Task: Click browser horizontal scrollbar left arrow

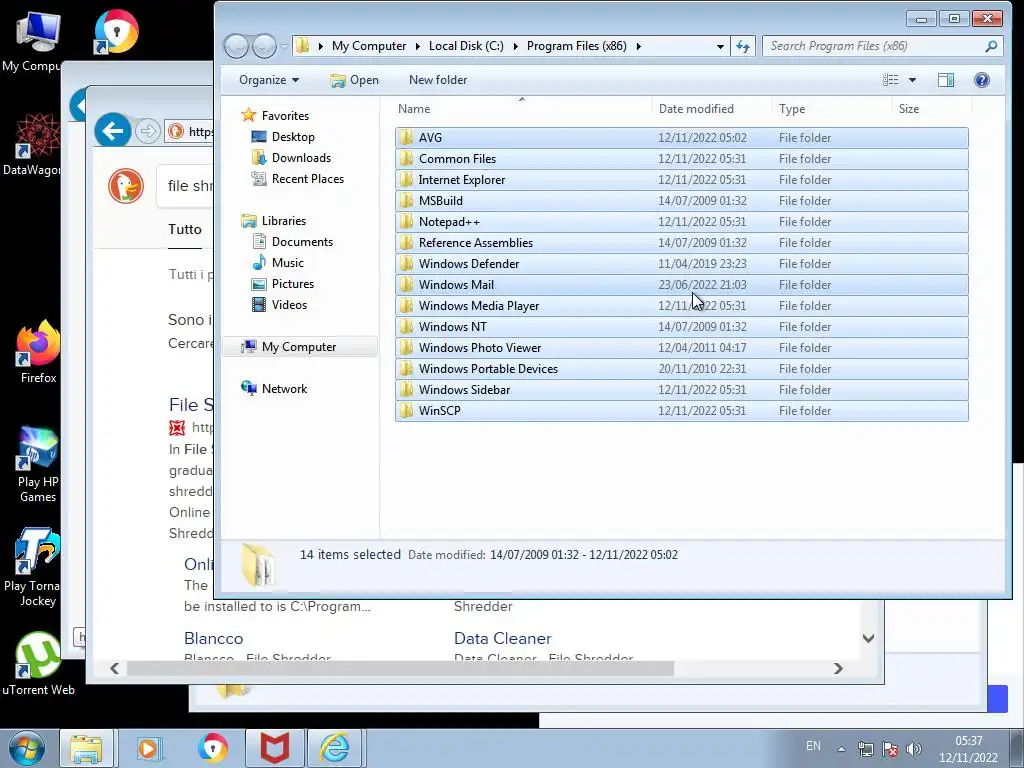Action: [115, 668]
